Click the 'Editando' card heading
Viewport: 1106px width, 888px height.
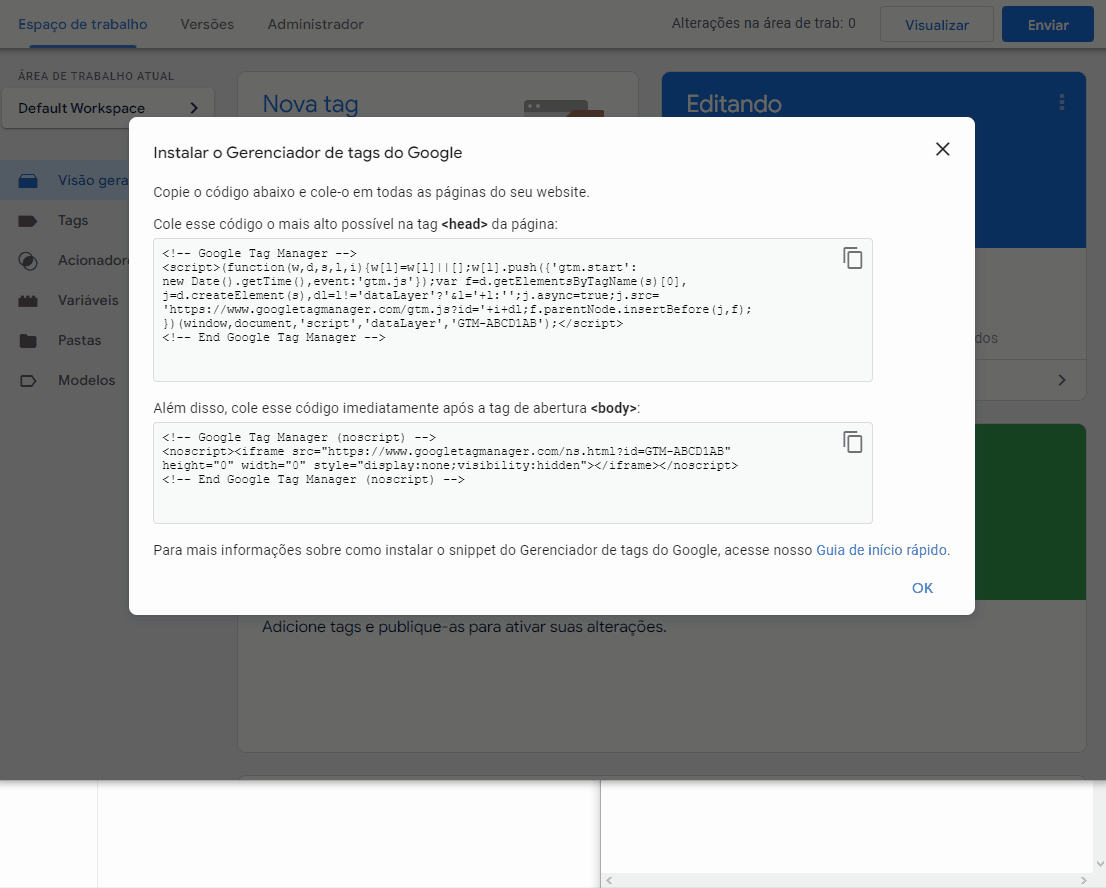(x=734, y=104)
